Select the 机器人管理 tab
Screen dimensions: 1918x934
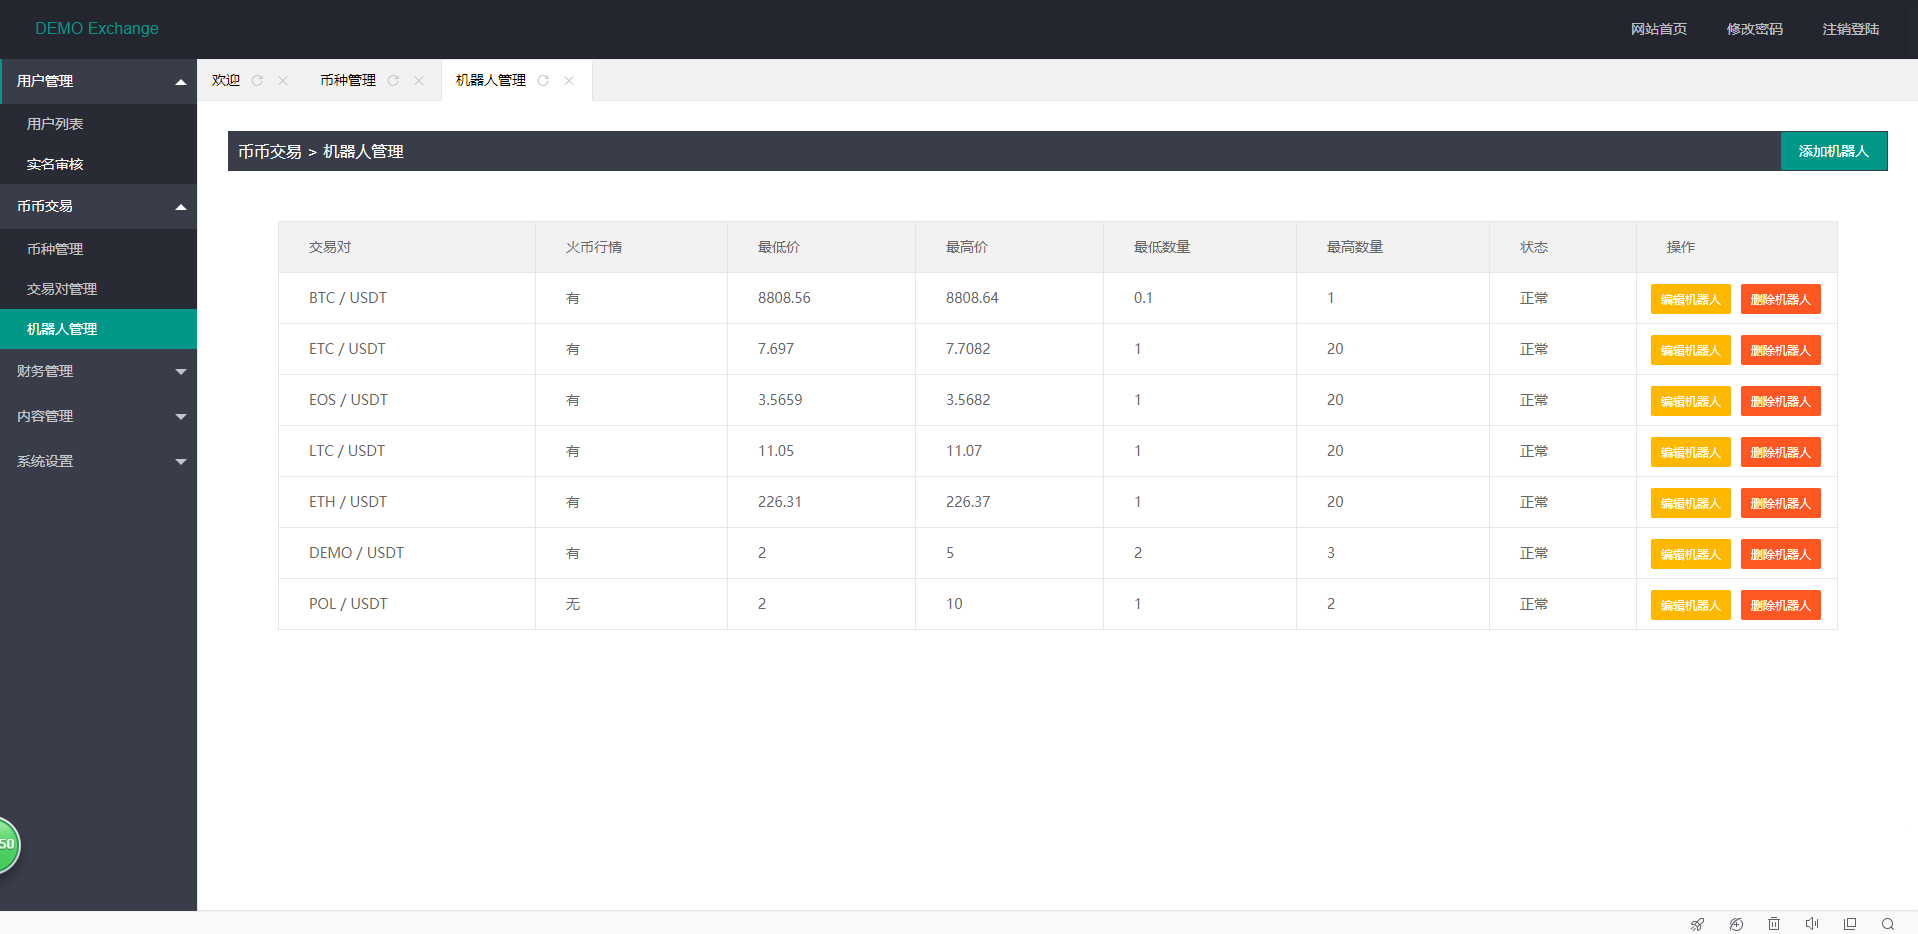click(x=491, y=81)
